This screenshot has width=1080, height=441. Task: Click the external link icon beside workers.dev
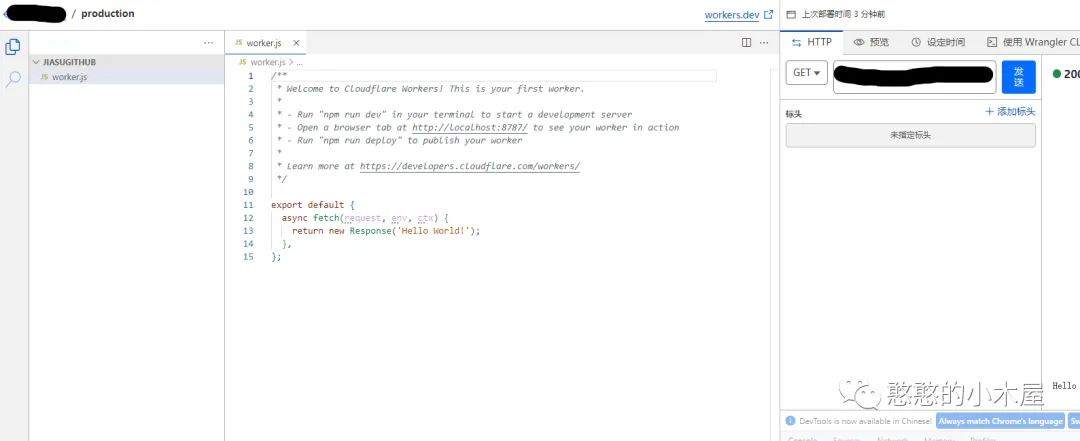[x=768, y=15]
